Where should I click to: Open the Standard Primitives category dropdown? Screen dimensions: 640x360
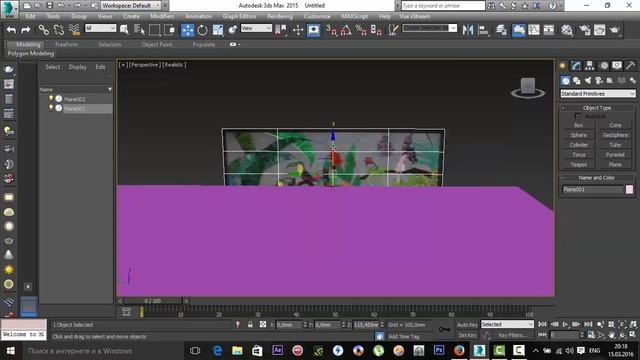coord(598,94)
